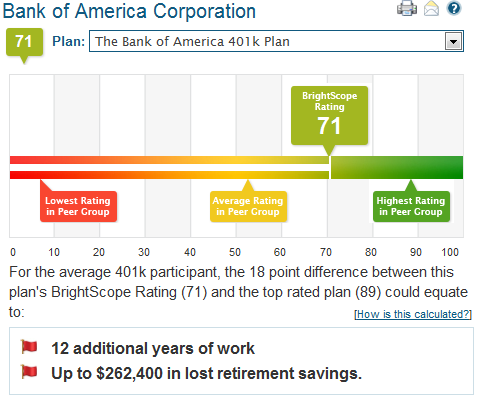Open the help question mark icon
478x399 pixels.
click(x=454, y=8)
